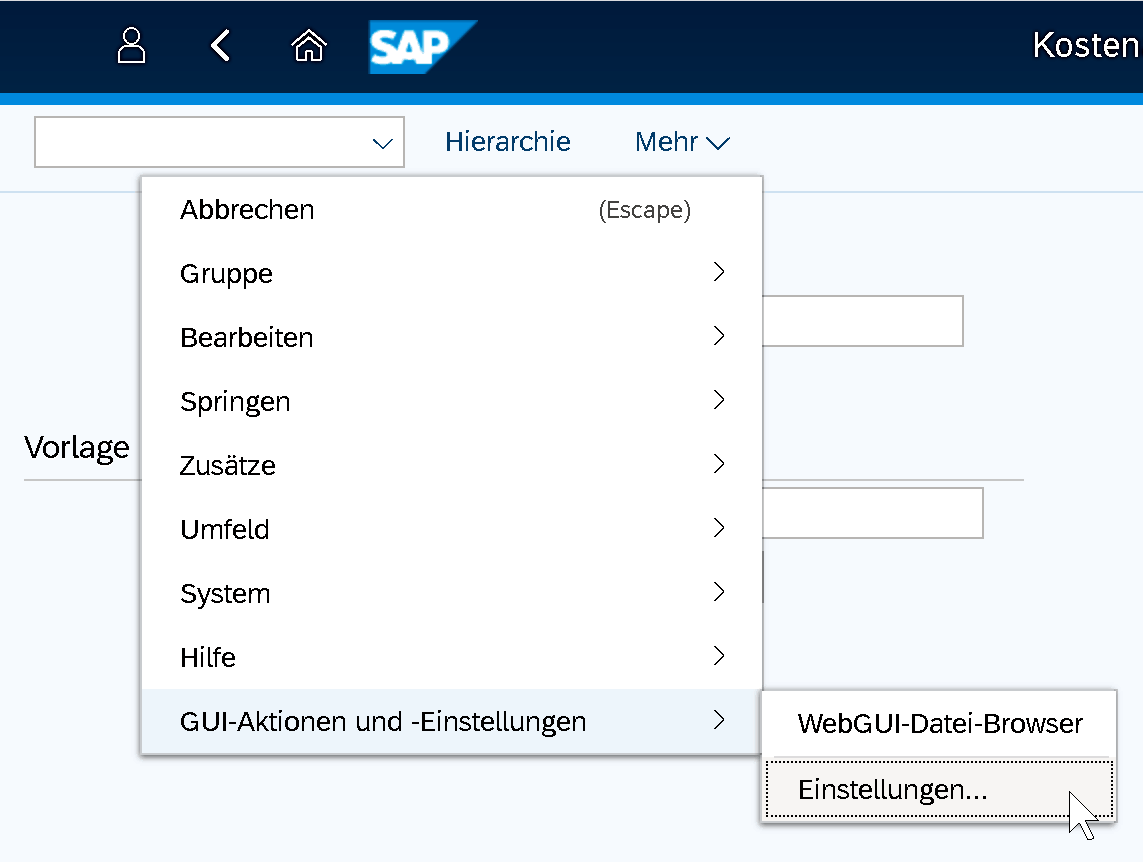Click the Hierarchie button
Screen dimensions: 1143x862
(507, 141)
